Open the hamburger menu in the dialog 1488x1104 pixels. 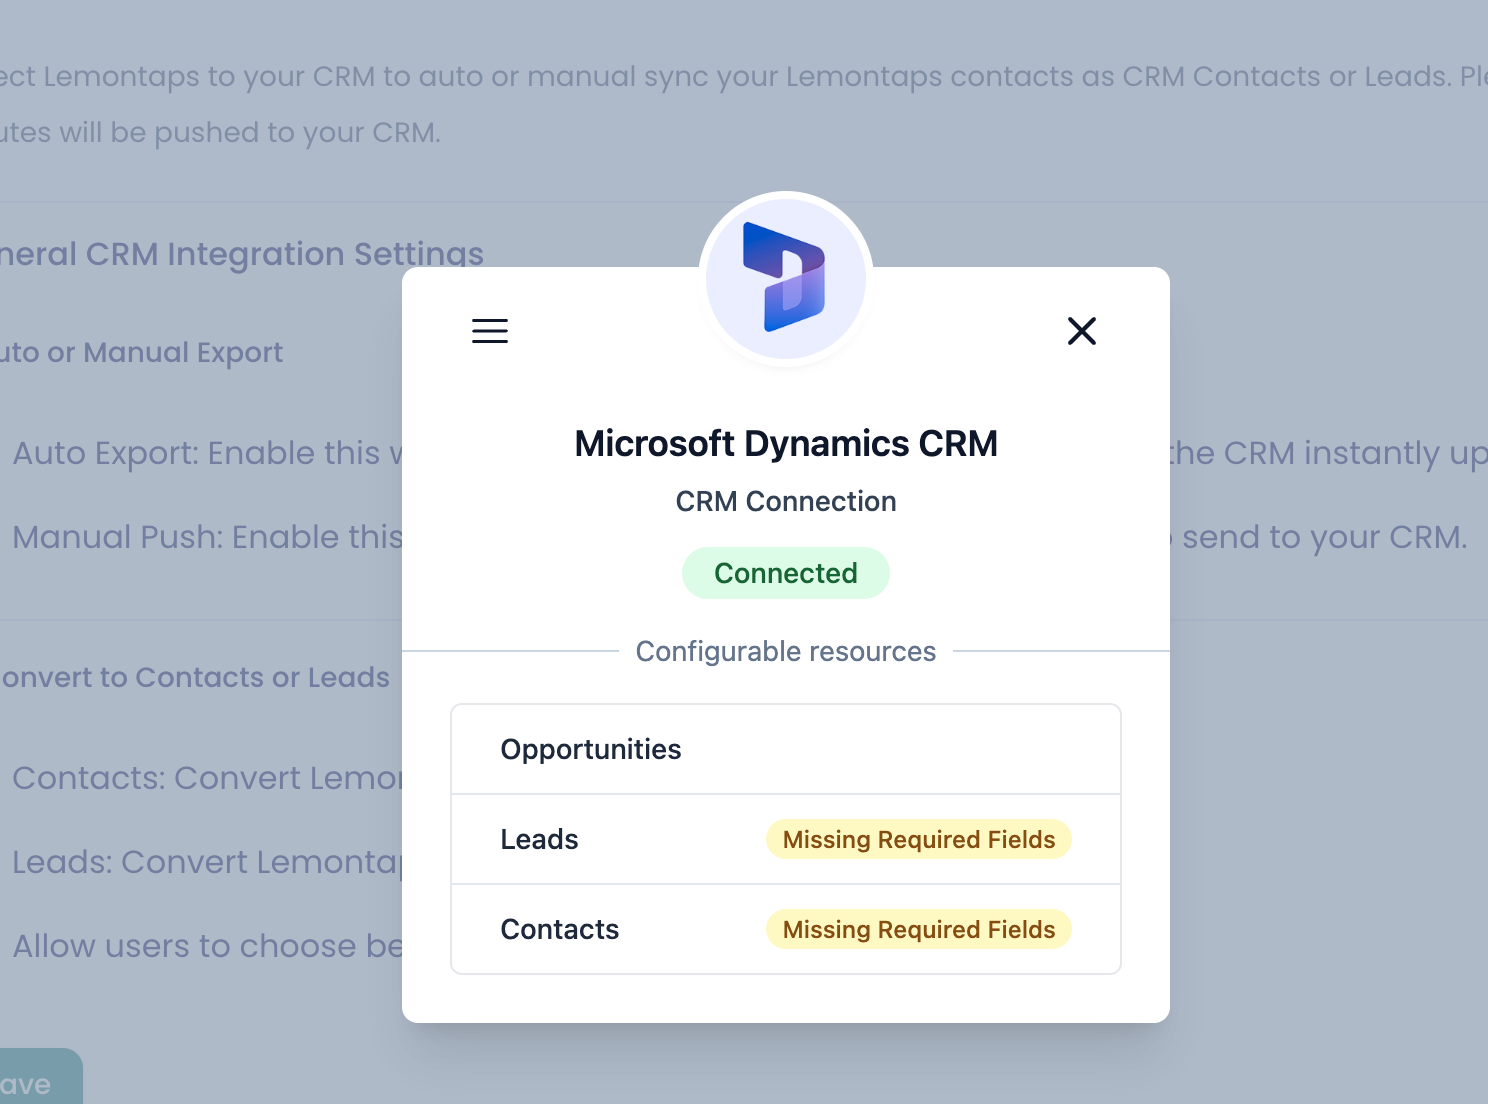tap(490, 331)
